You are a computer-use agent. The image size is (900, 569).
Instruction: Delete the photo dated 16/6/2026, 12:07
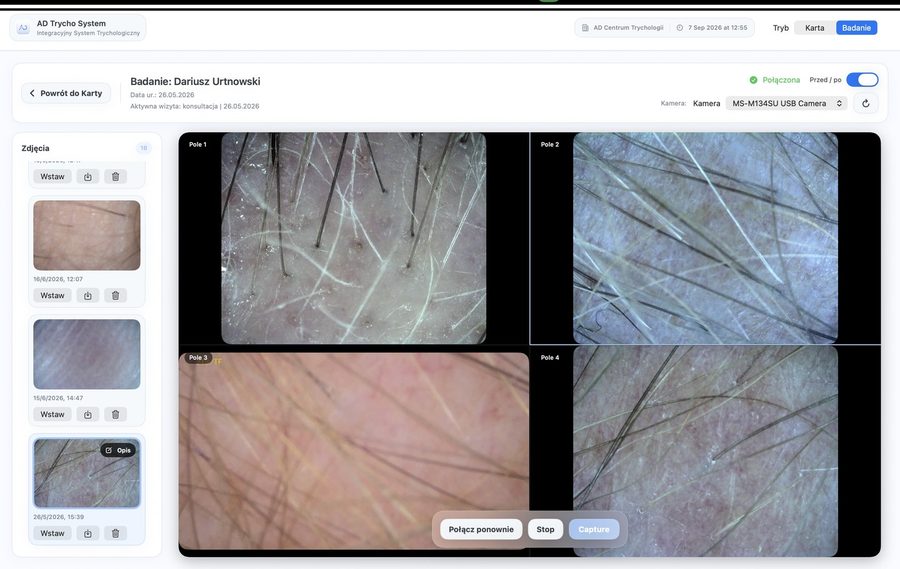115,296
